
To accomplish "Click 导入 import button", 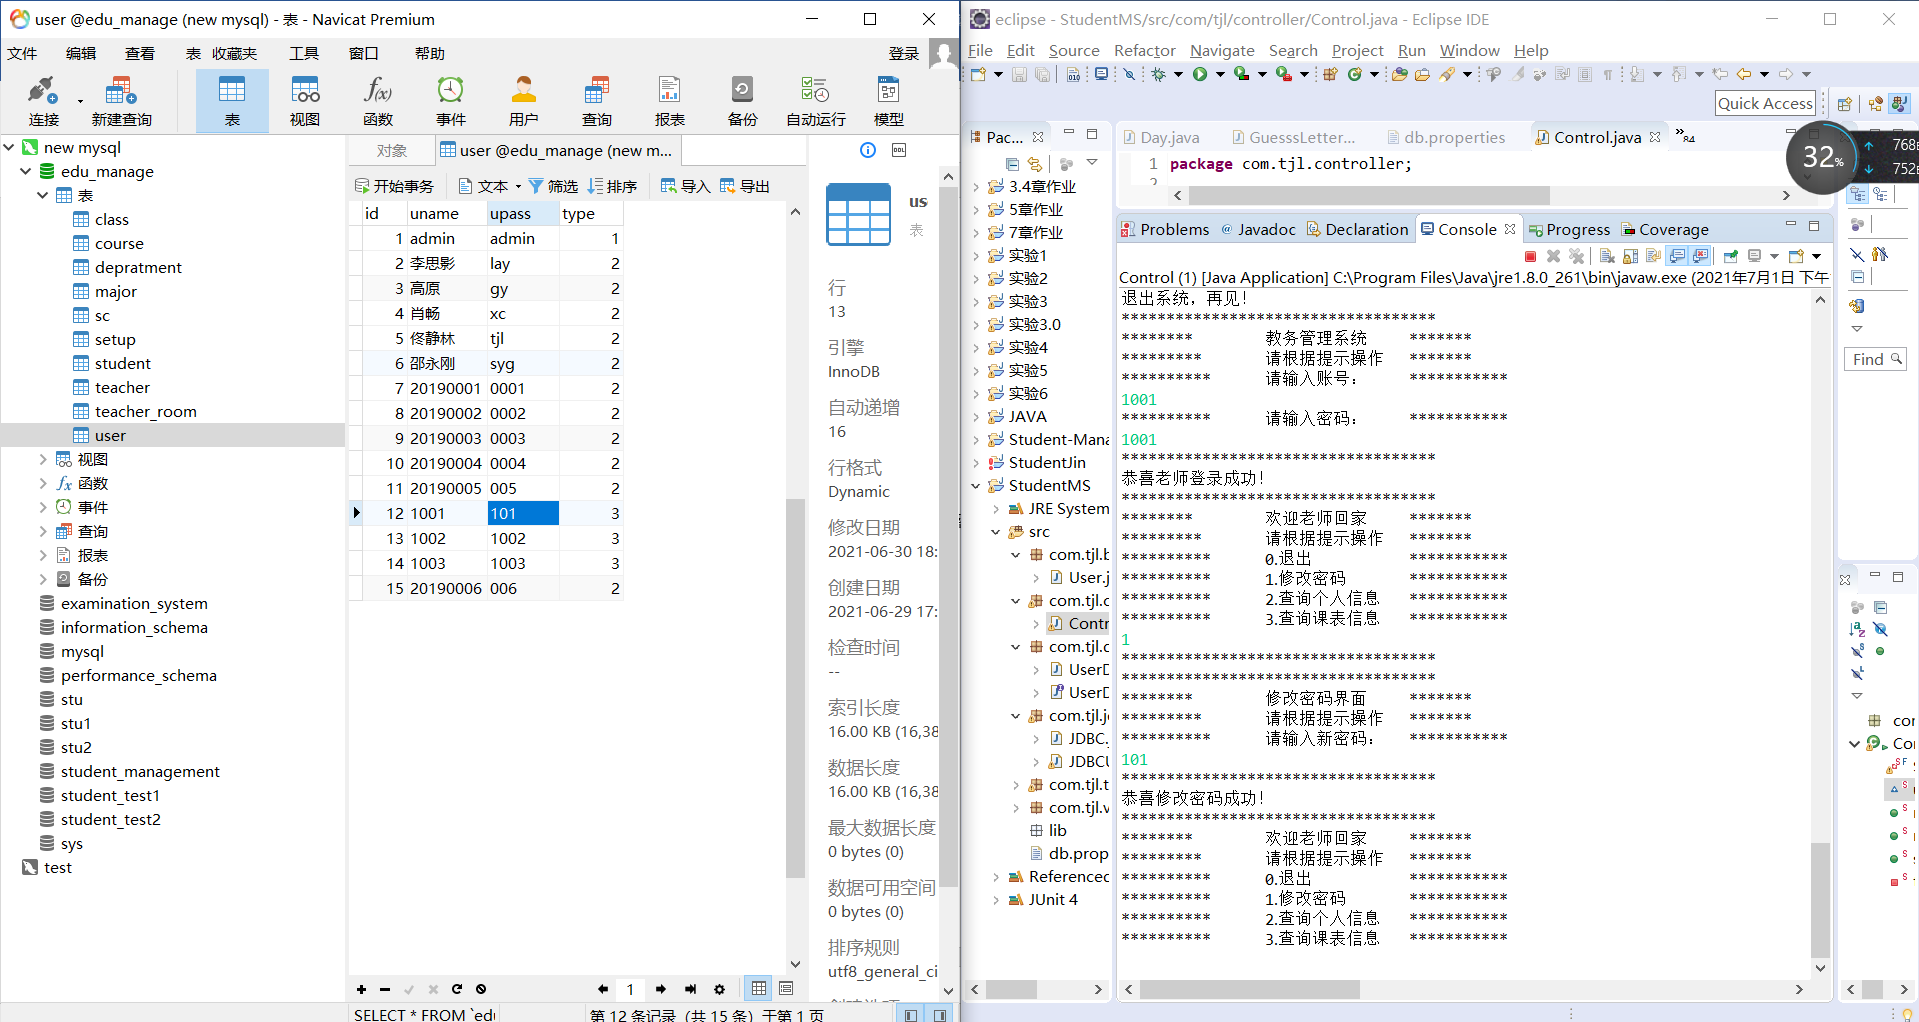I will [x=686, y=186].
